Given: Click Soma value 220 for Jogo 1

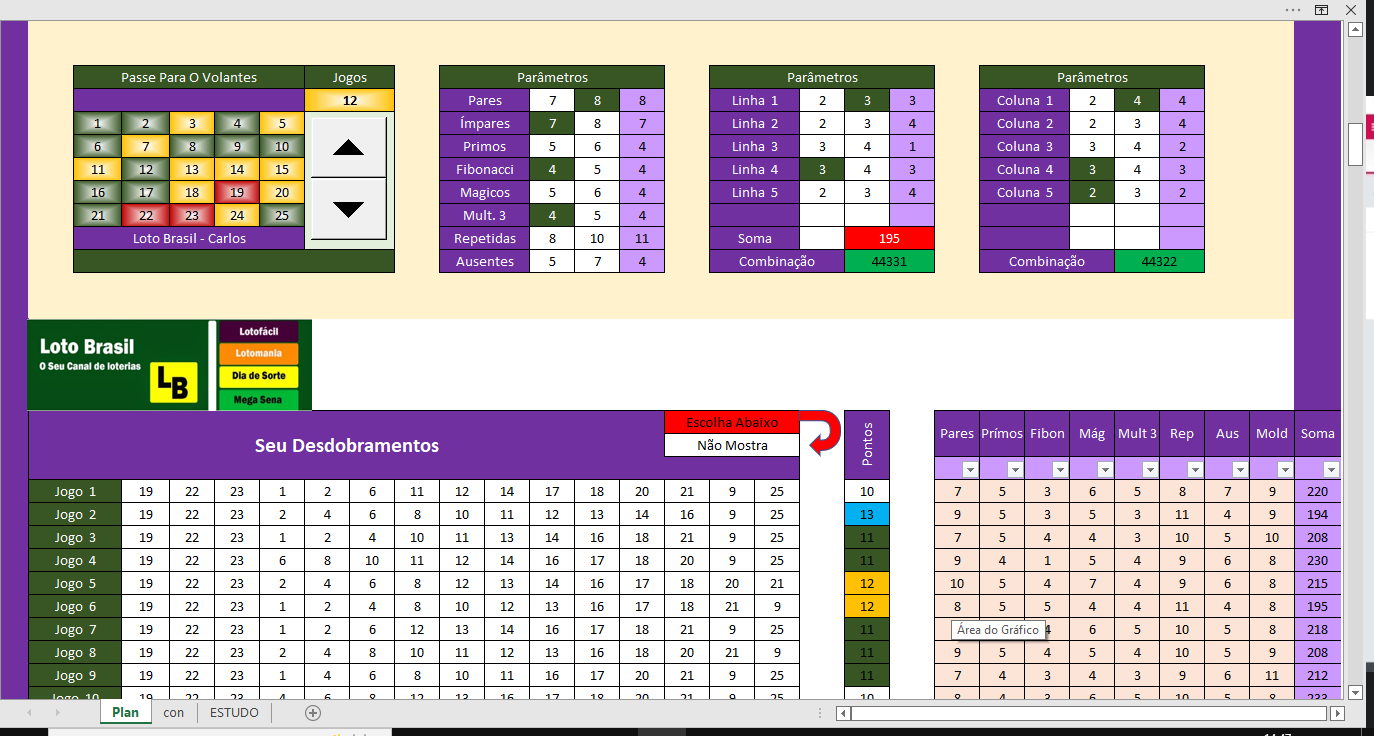Looking at the screenshot, I should [1317, 491].
